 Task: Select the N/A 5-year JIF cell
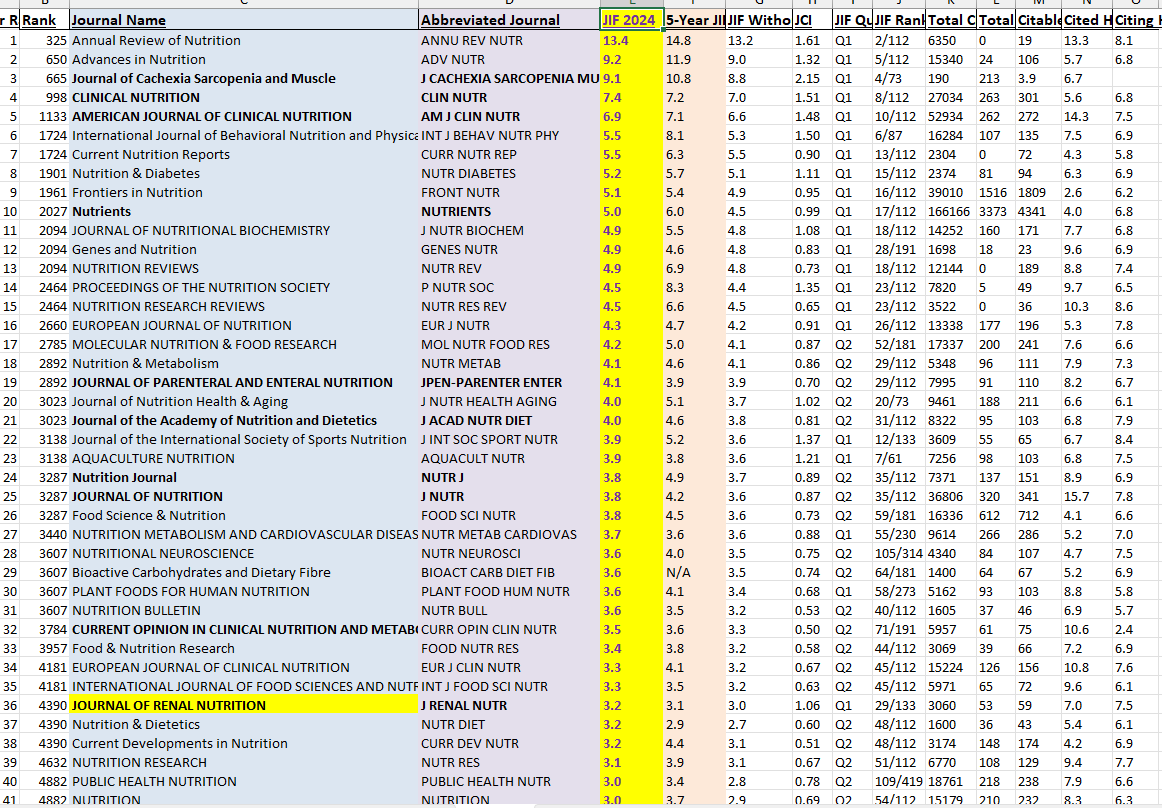point(694,573)
